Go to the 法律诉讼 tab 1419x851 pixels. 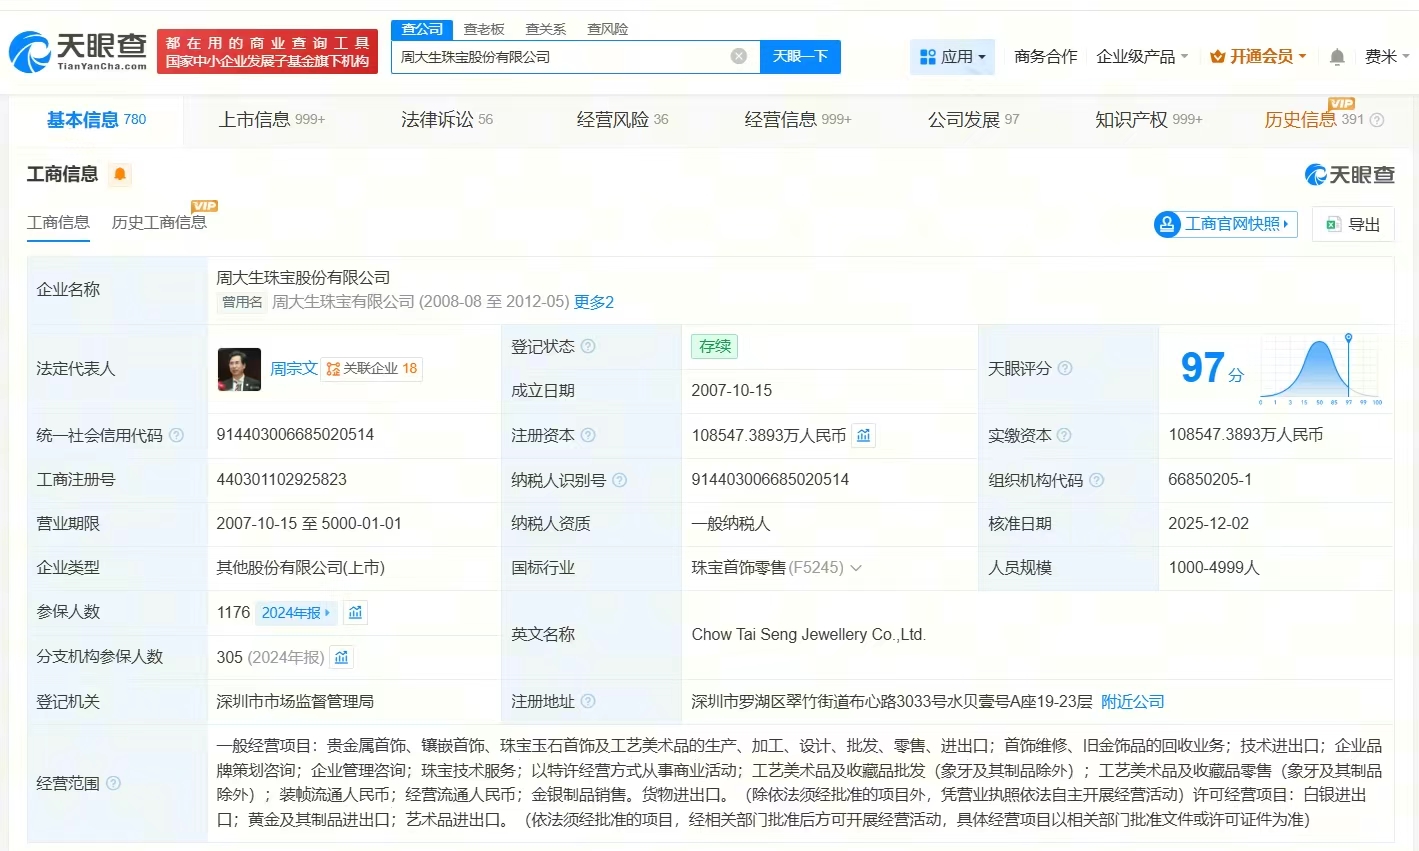coord(447,120)
